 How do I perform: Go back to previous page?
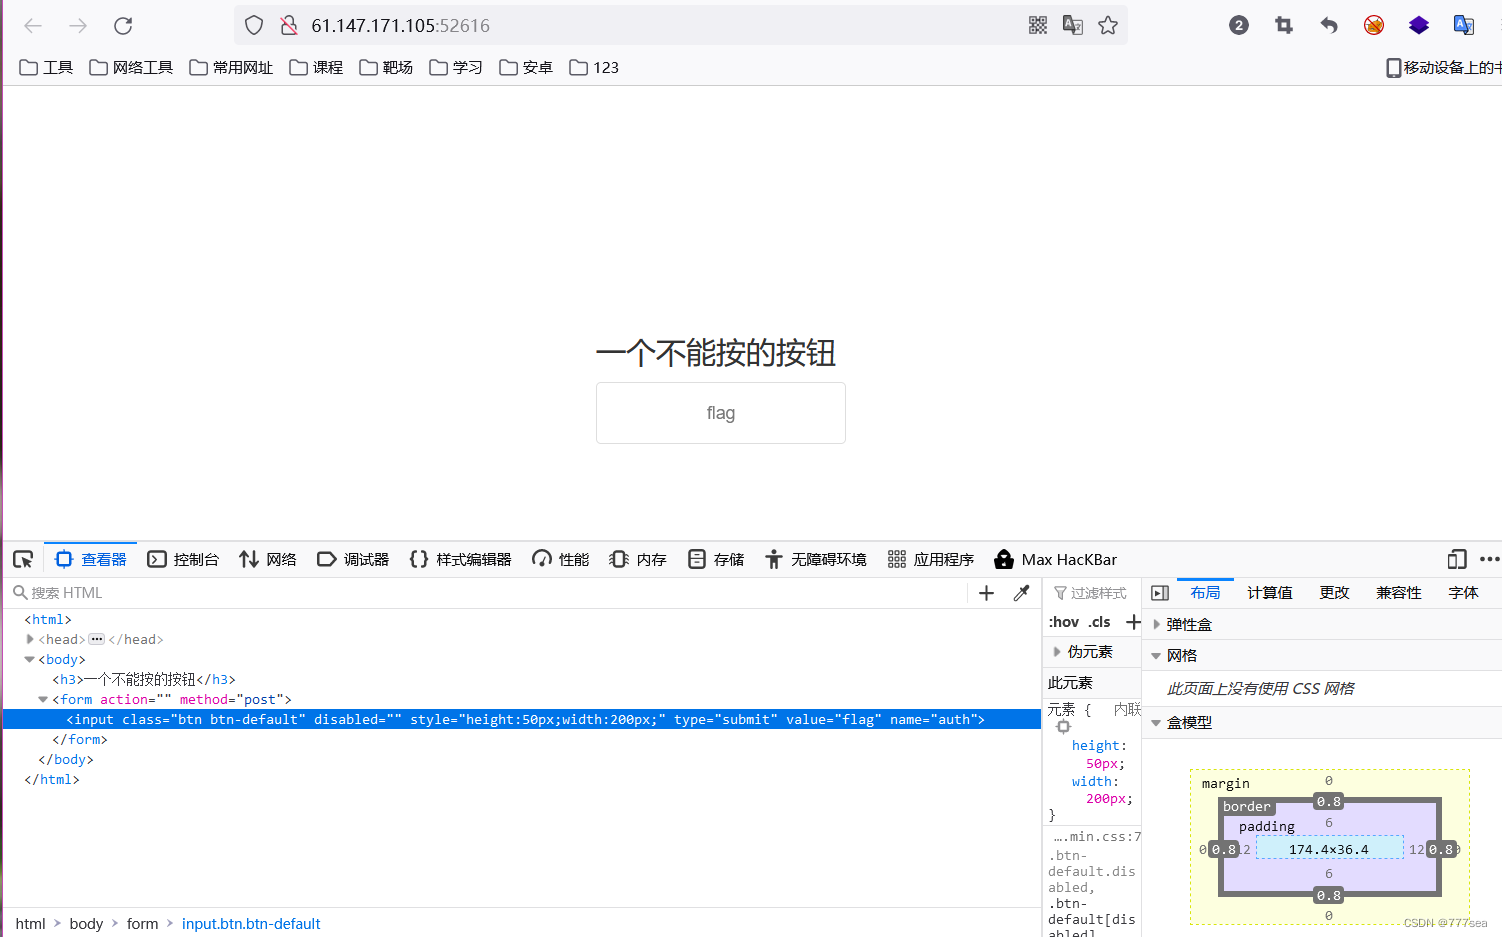point(33,26)
